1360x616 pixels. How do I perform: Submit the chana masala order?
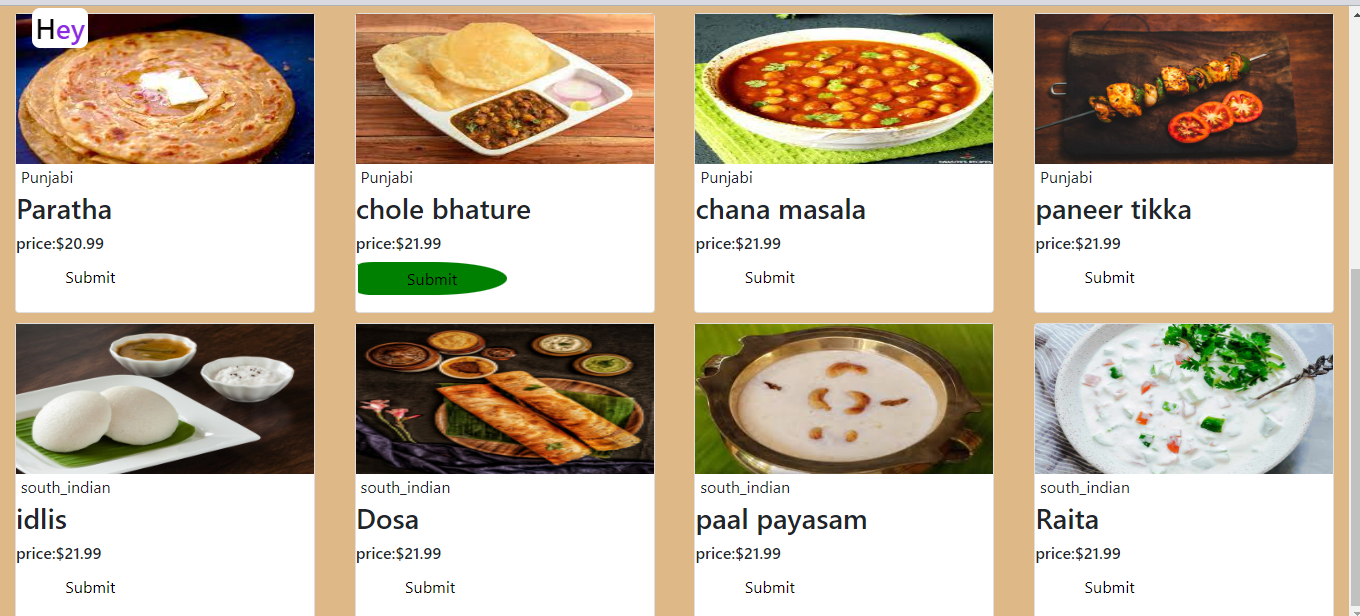click(769, 278)
